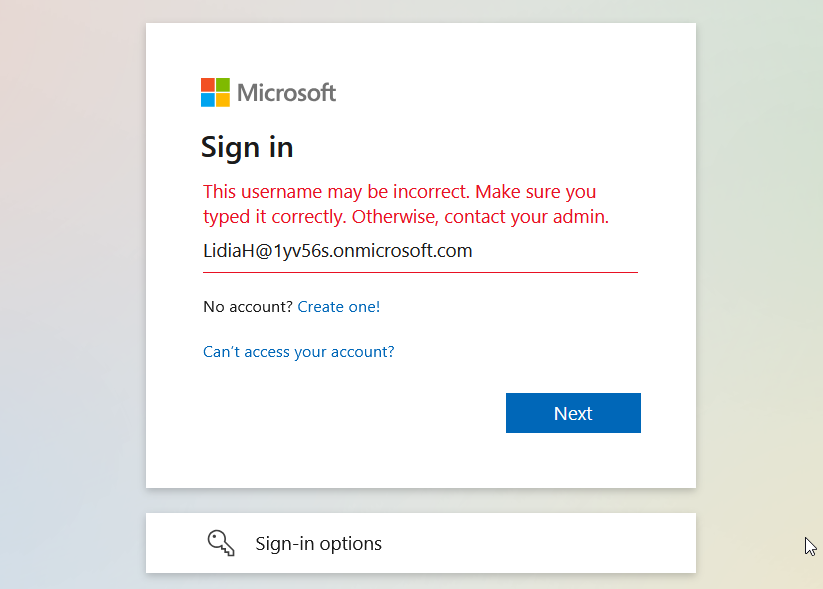
Task: Click the Microsoft four-square logo
Action: click(x=215, y=92)
